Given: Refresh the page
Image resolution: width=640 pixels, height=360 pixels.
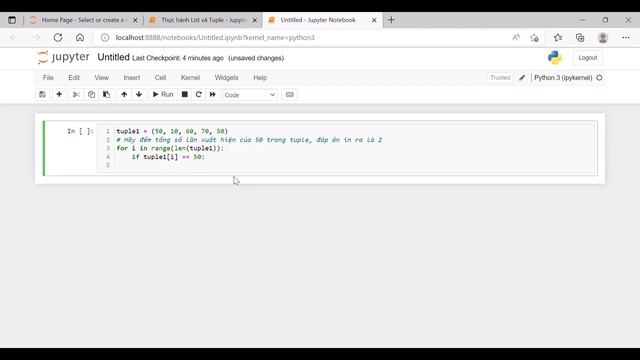Looking at the screenshot, I should click(58, 38).
